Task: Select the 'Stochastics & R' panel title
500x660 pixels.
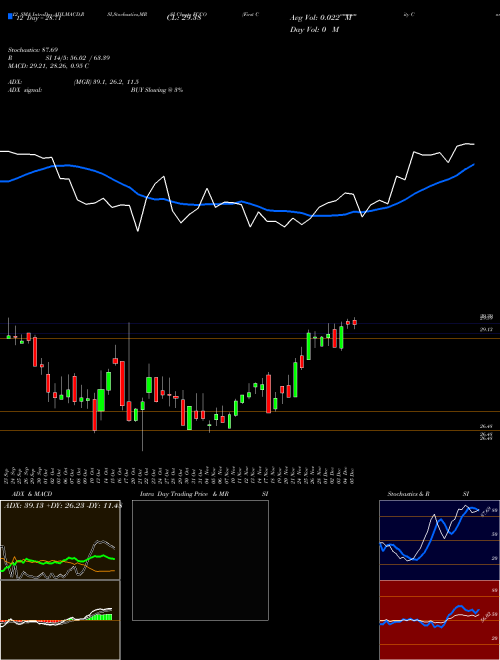Action: point(409,494)
